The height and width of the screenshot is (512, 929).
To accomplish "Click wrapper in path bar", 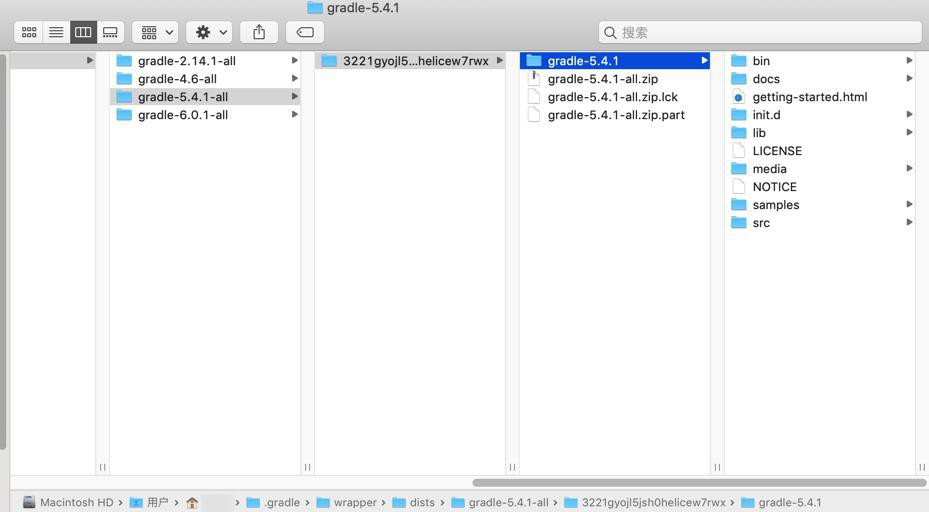I will pyautogui.click(x=347, y=503).
